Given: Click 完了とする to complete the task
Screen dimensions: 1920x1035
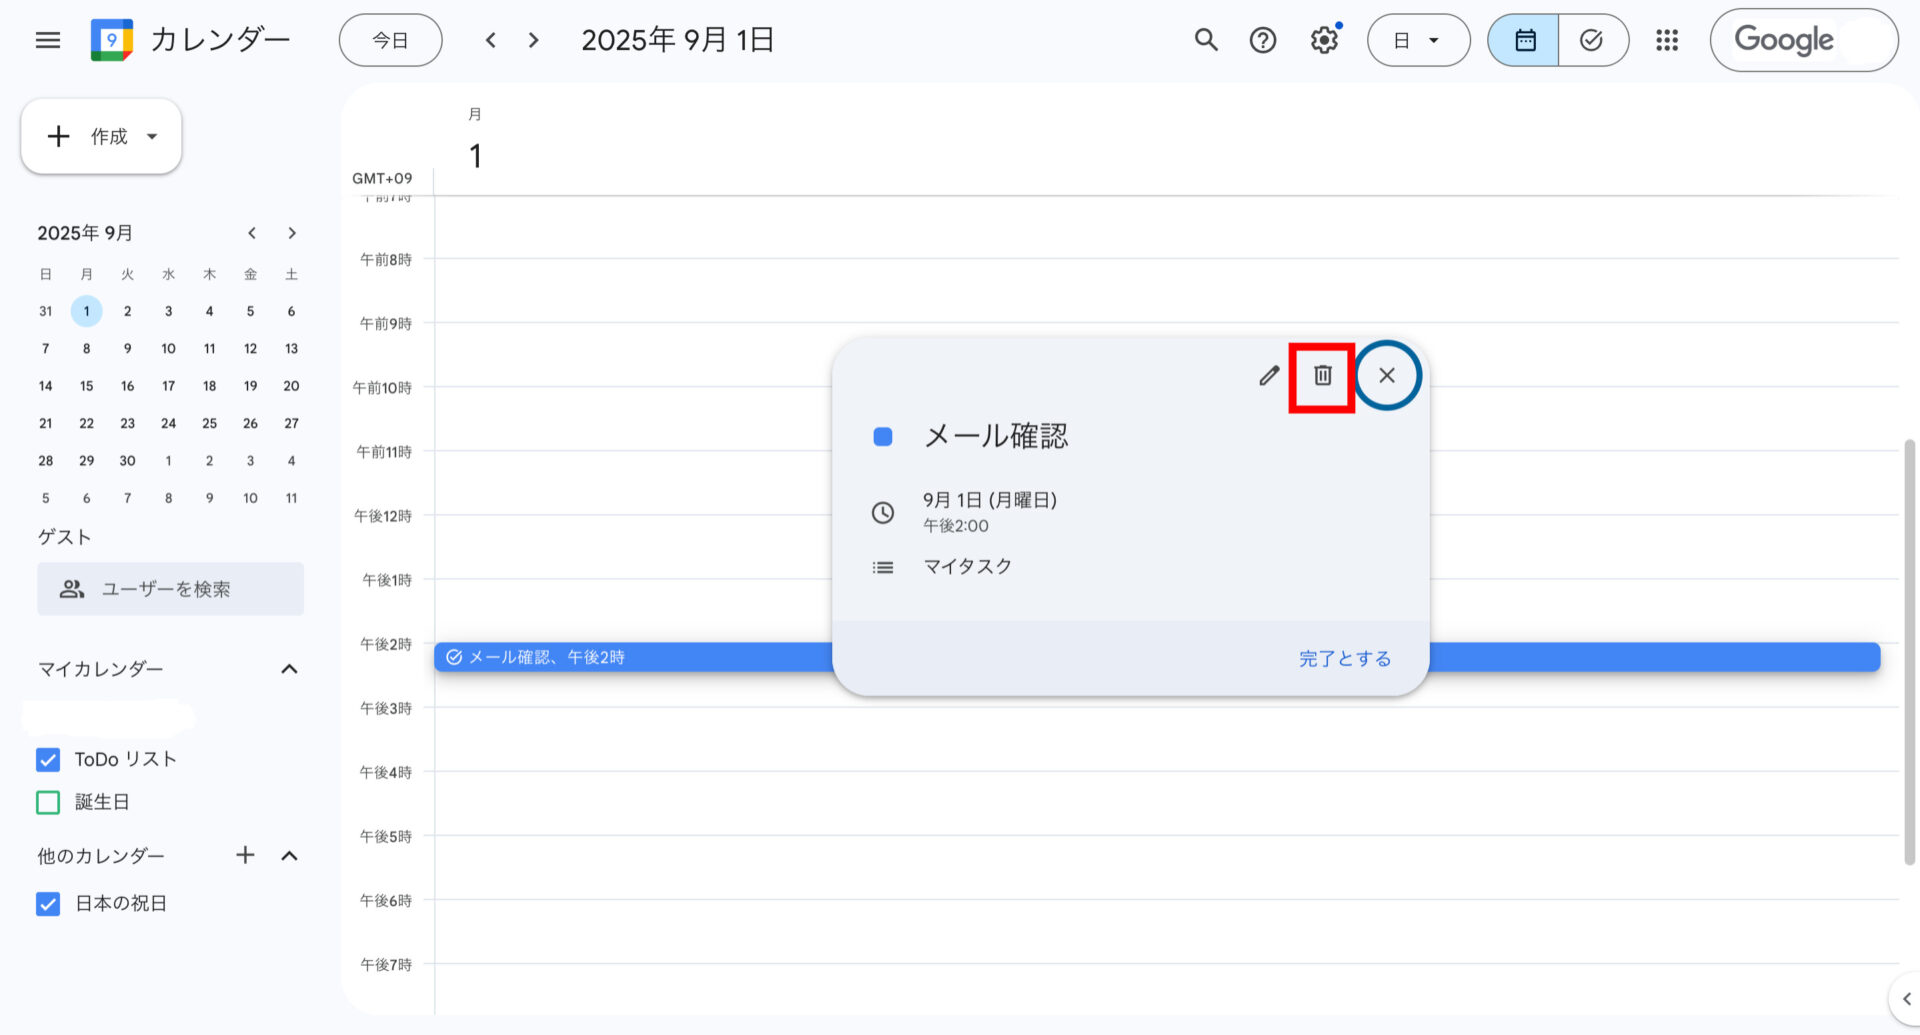Looking at the screenshot, I should click(1344, 658).
